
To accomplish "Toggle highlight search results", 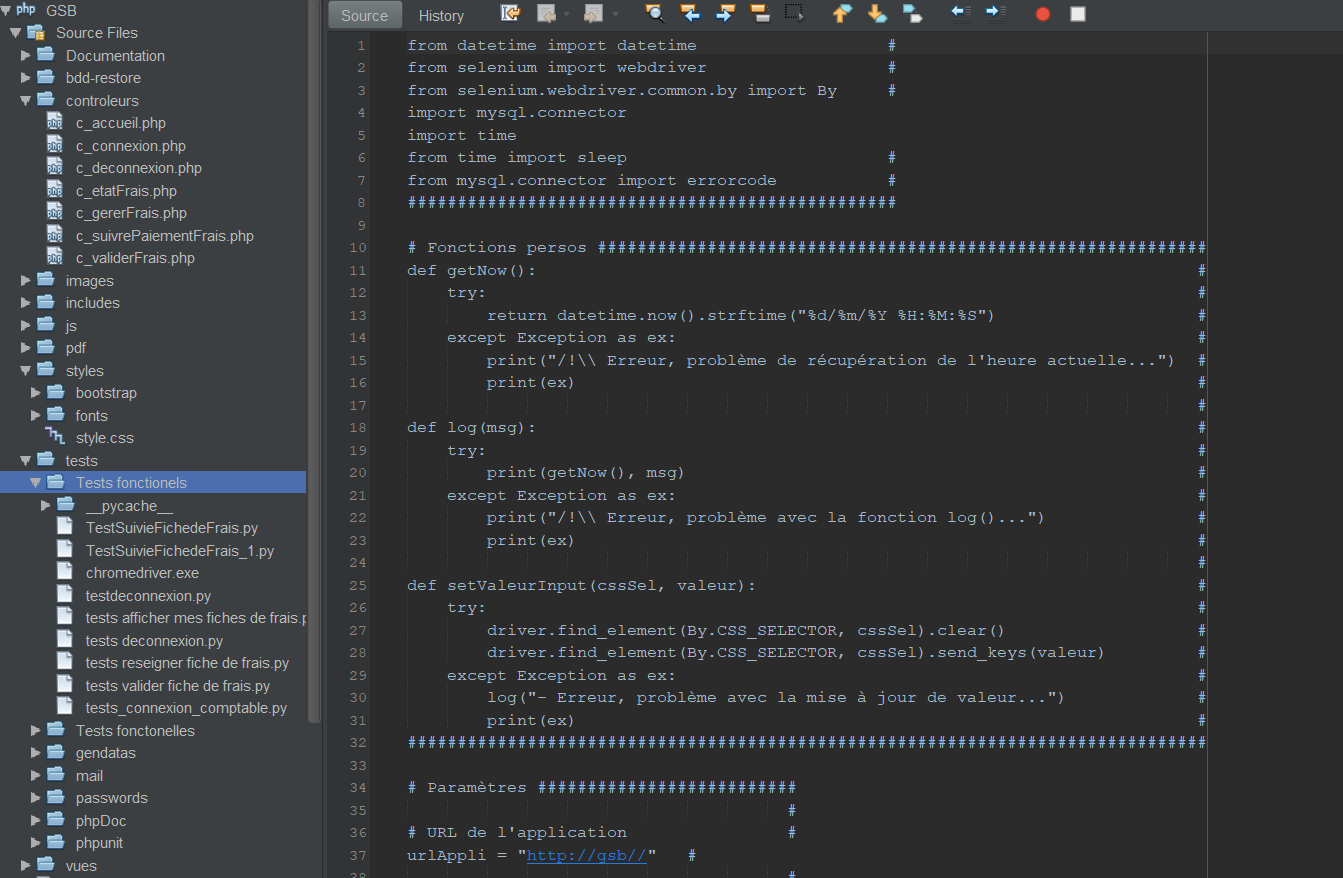I will [760, 14].
